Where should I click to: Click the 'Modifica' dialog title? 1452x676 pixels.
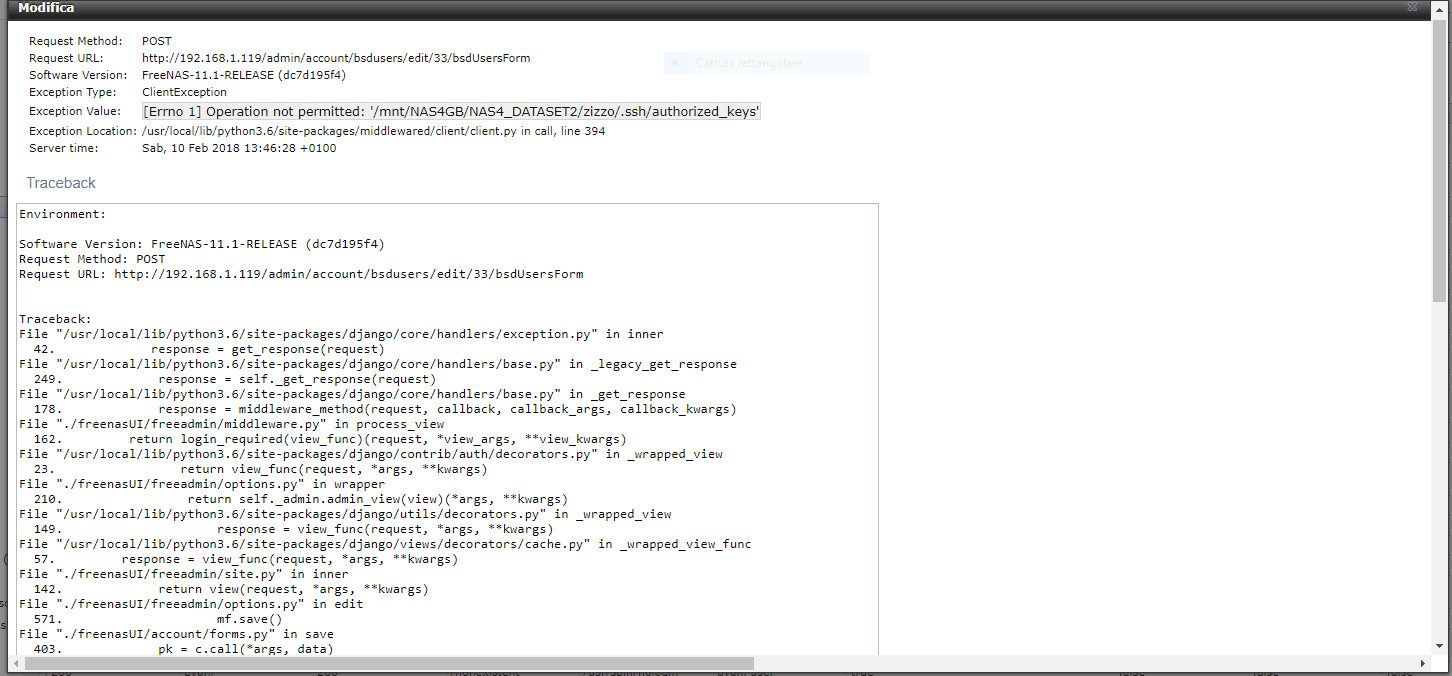tap(46, 7)
